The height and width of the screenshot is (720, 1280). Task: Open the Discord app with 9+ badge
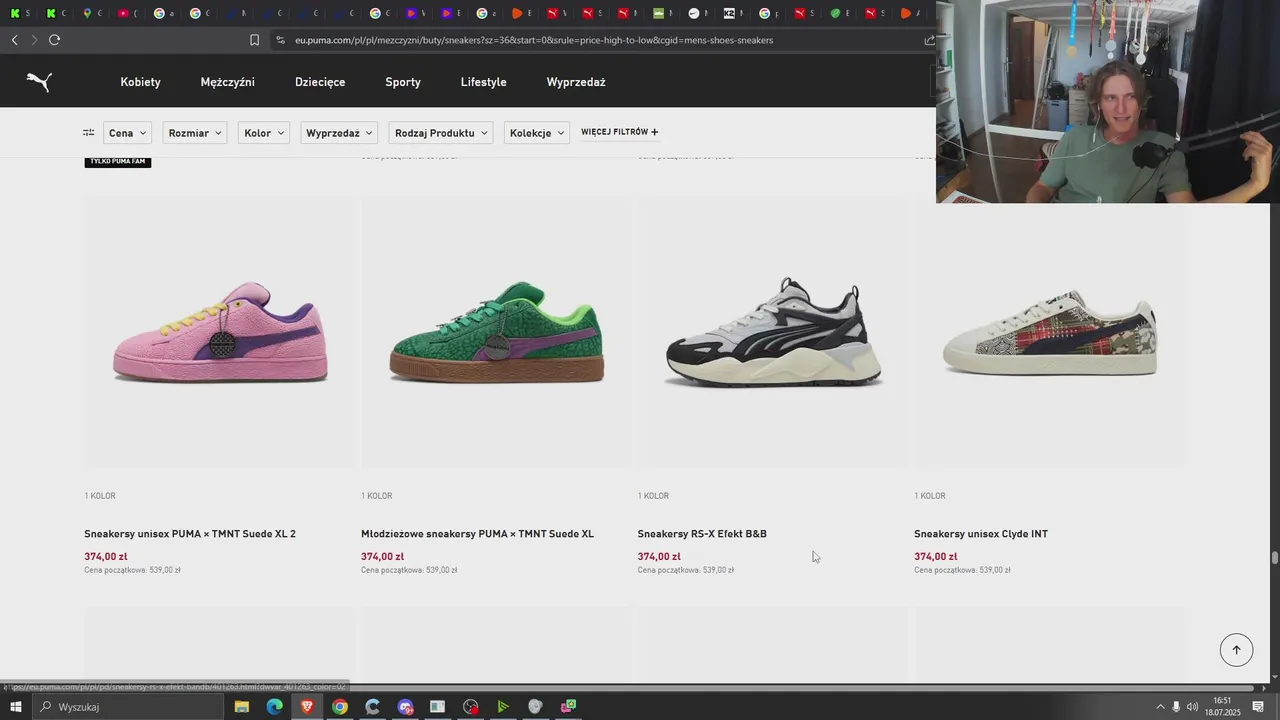click(405, 707)
